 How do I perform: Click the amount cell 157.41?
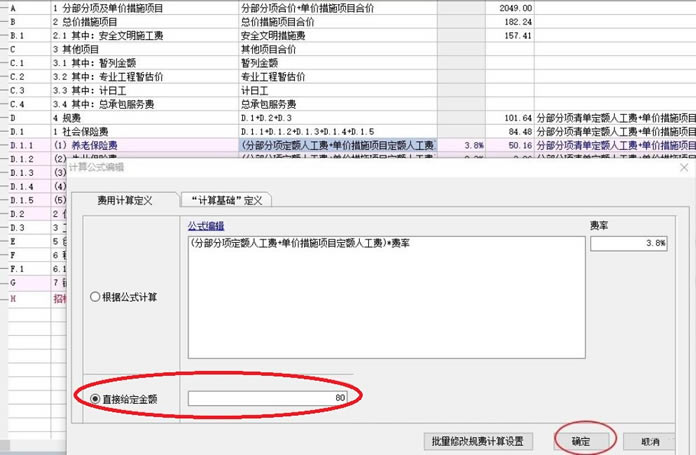510,36
